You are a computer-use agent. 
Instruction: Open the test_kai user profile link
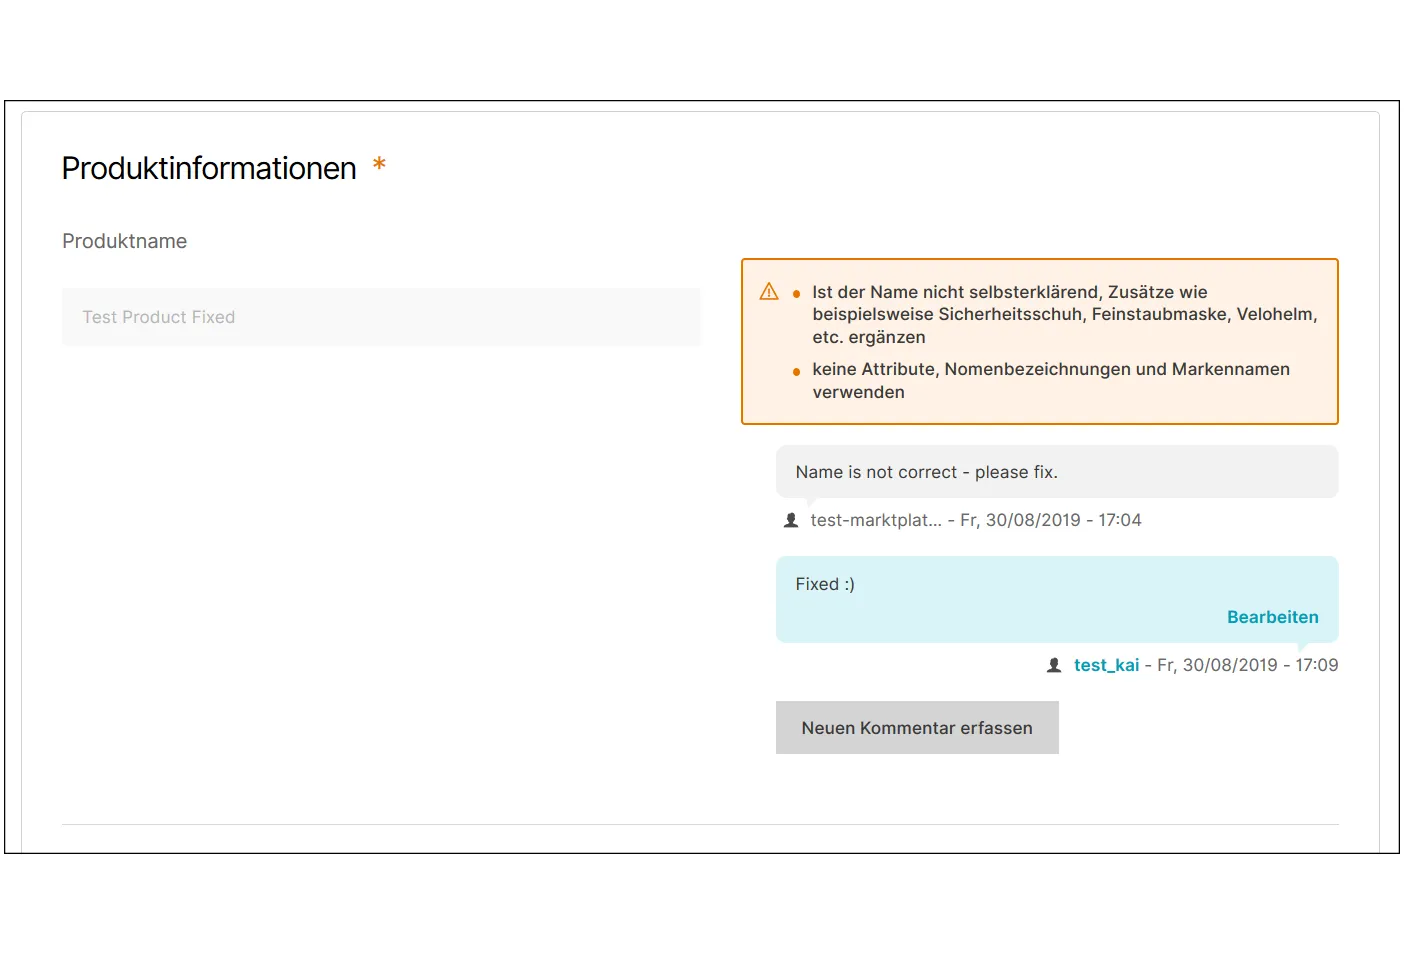1106,665
